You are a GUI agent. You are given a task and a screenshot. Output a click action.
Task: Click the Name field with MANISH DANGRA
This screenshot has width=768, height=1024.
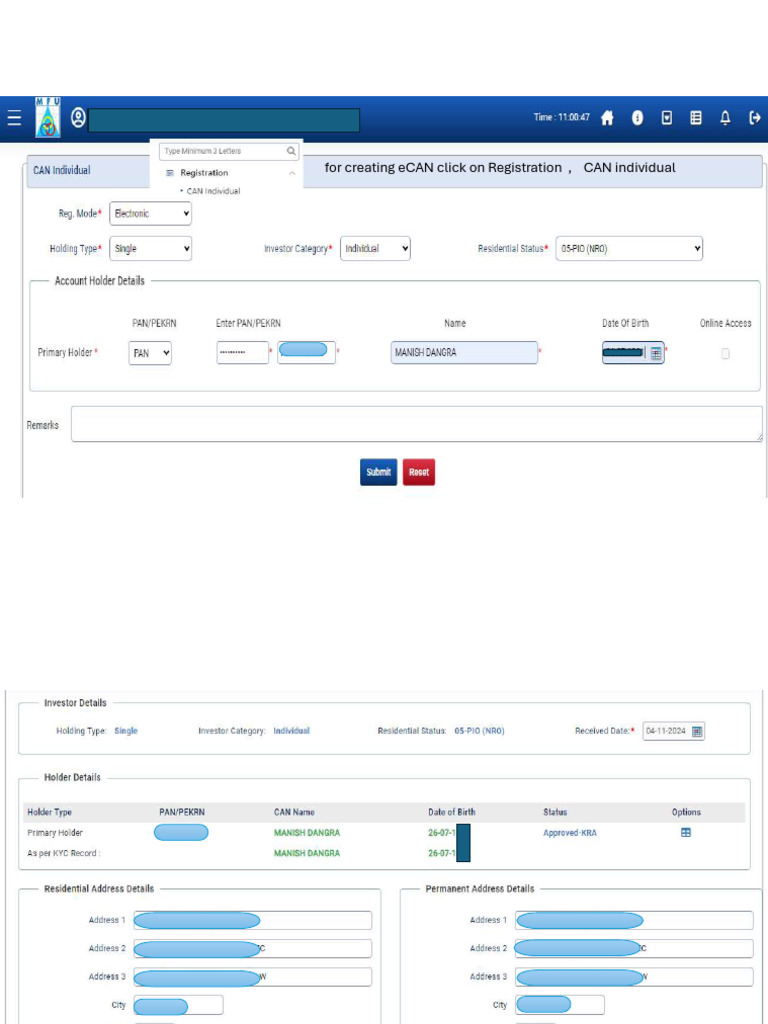pyautogui.click(x=464, y=353)
